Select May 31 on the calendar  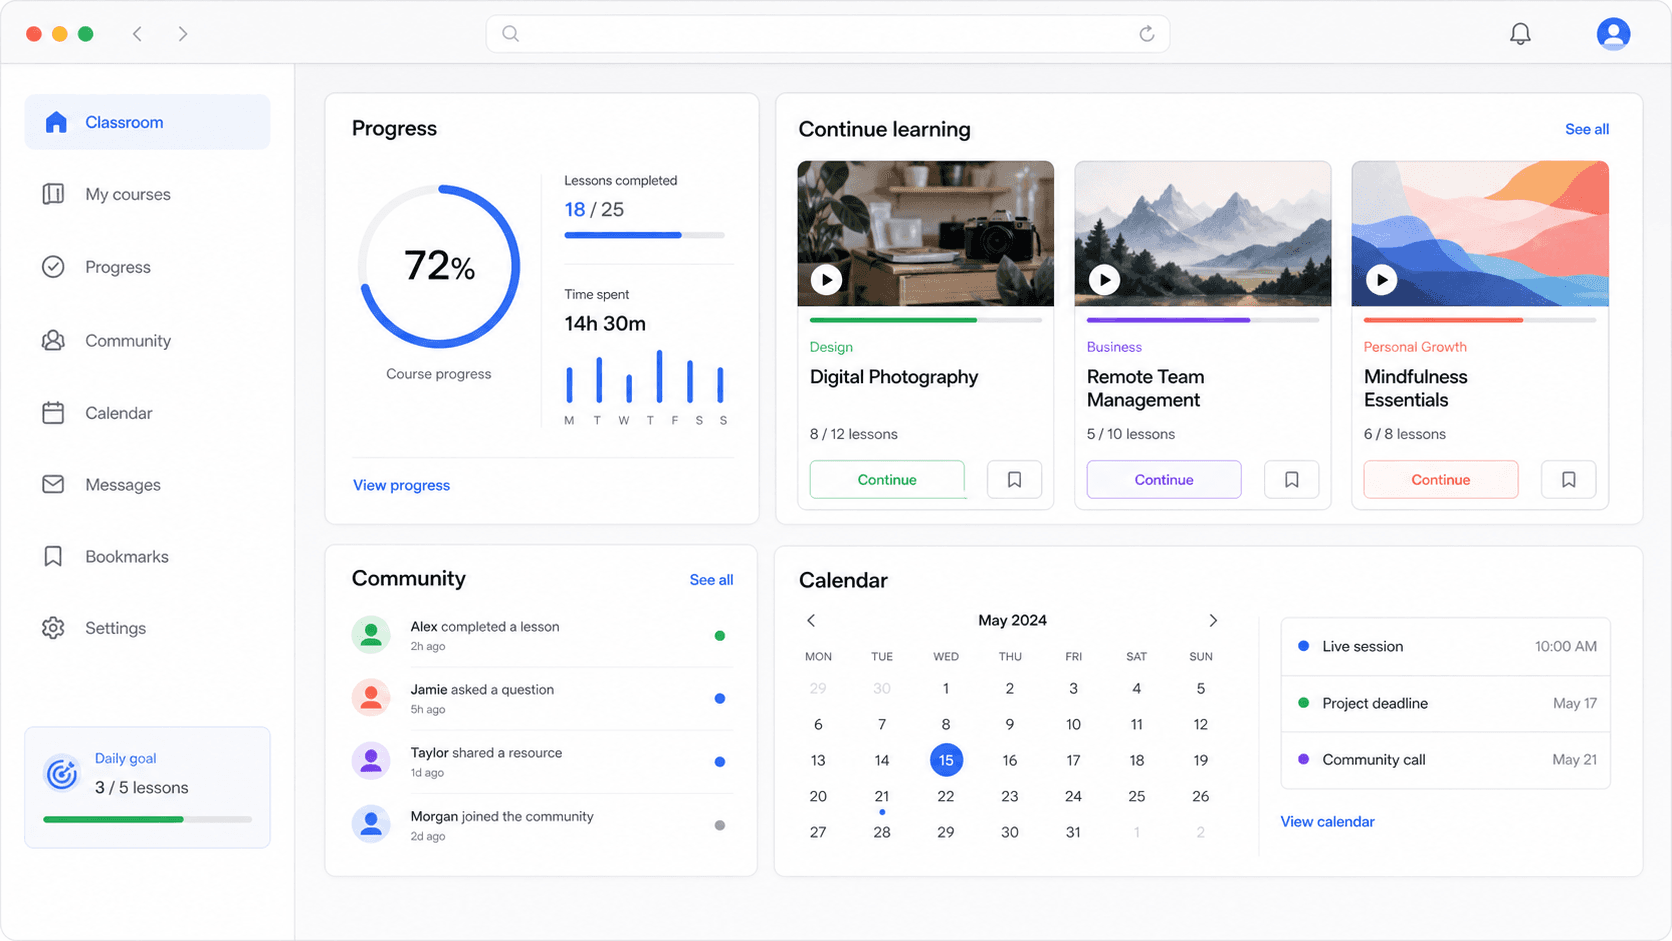(1073, 832)
